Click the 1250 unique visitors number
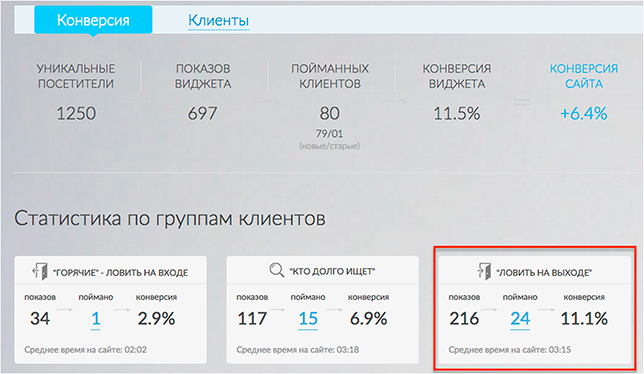The image size is (644, 374). click(76, 114)
